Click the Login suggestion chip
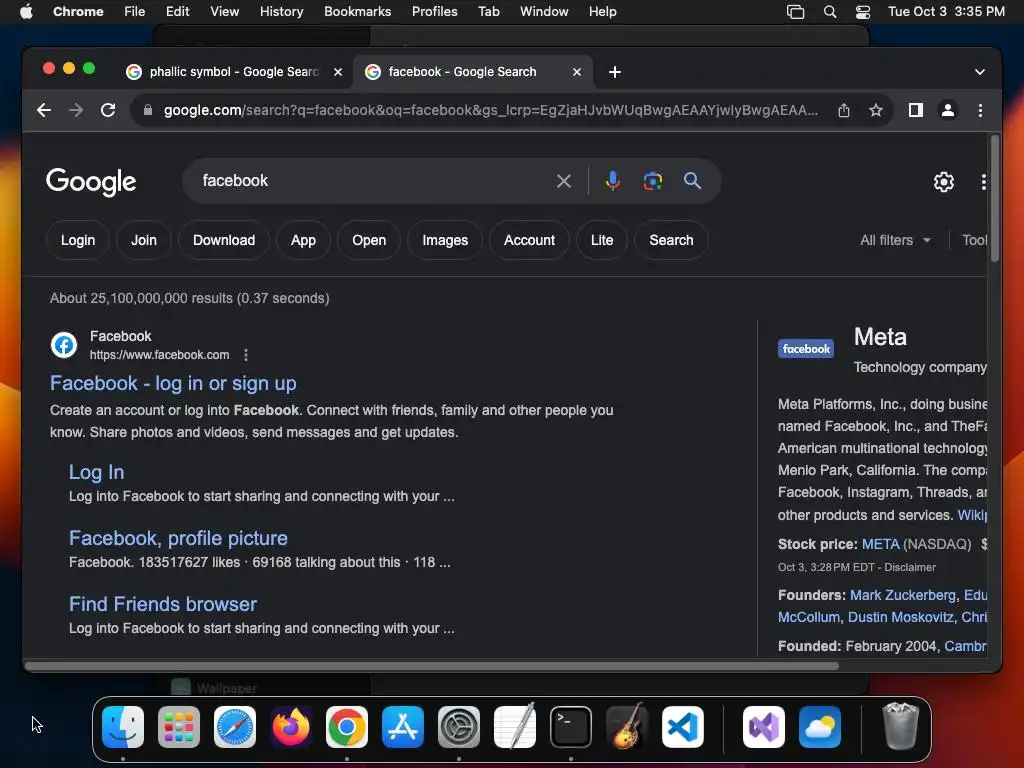 [78, 240]
